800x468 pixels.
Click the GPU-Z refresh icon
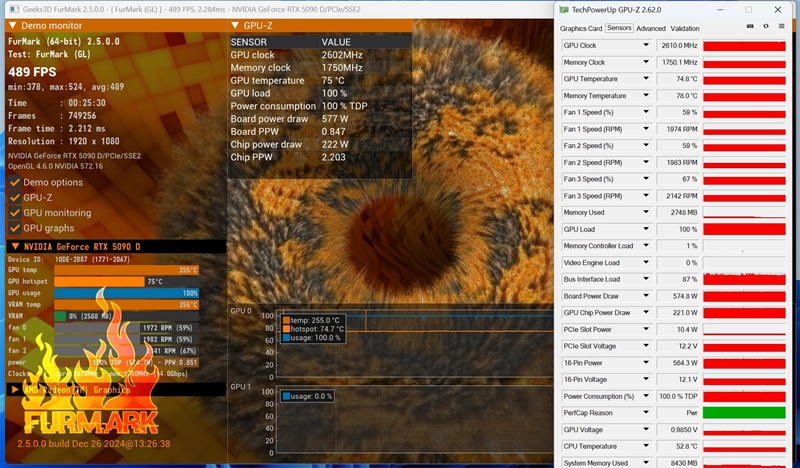[765, 28]
